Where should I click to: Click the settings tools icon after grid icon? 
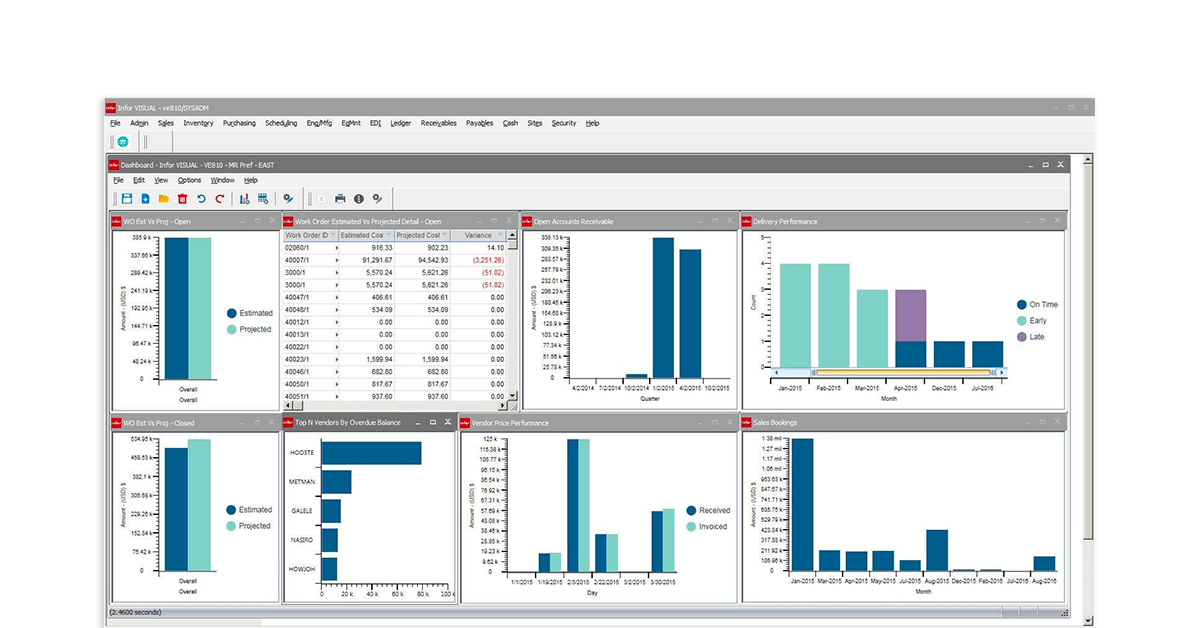[288, 199]
